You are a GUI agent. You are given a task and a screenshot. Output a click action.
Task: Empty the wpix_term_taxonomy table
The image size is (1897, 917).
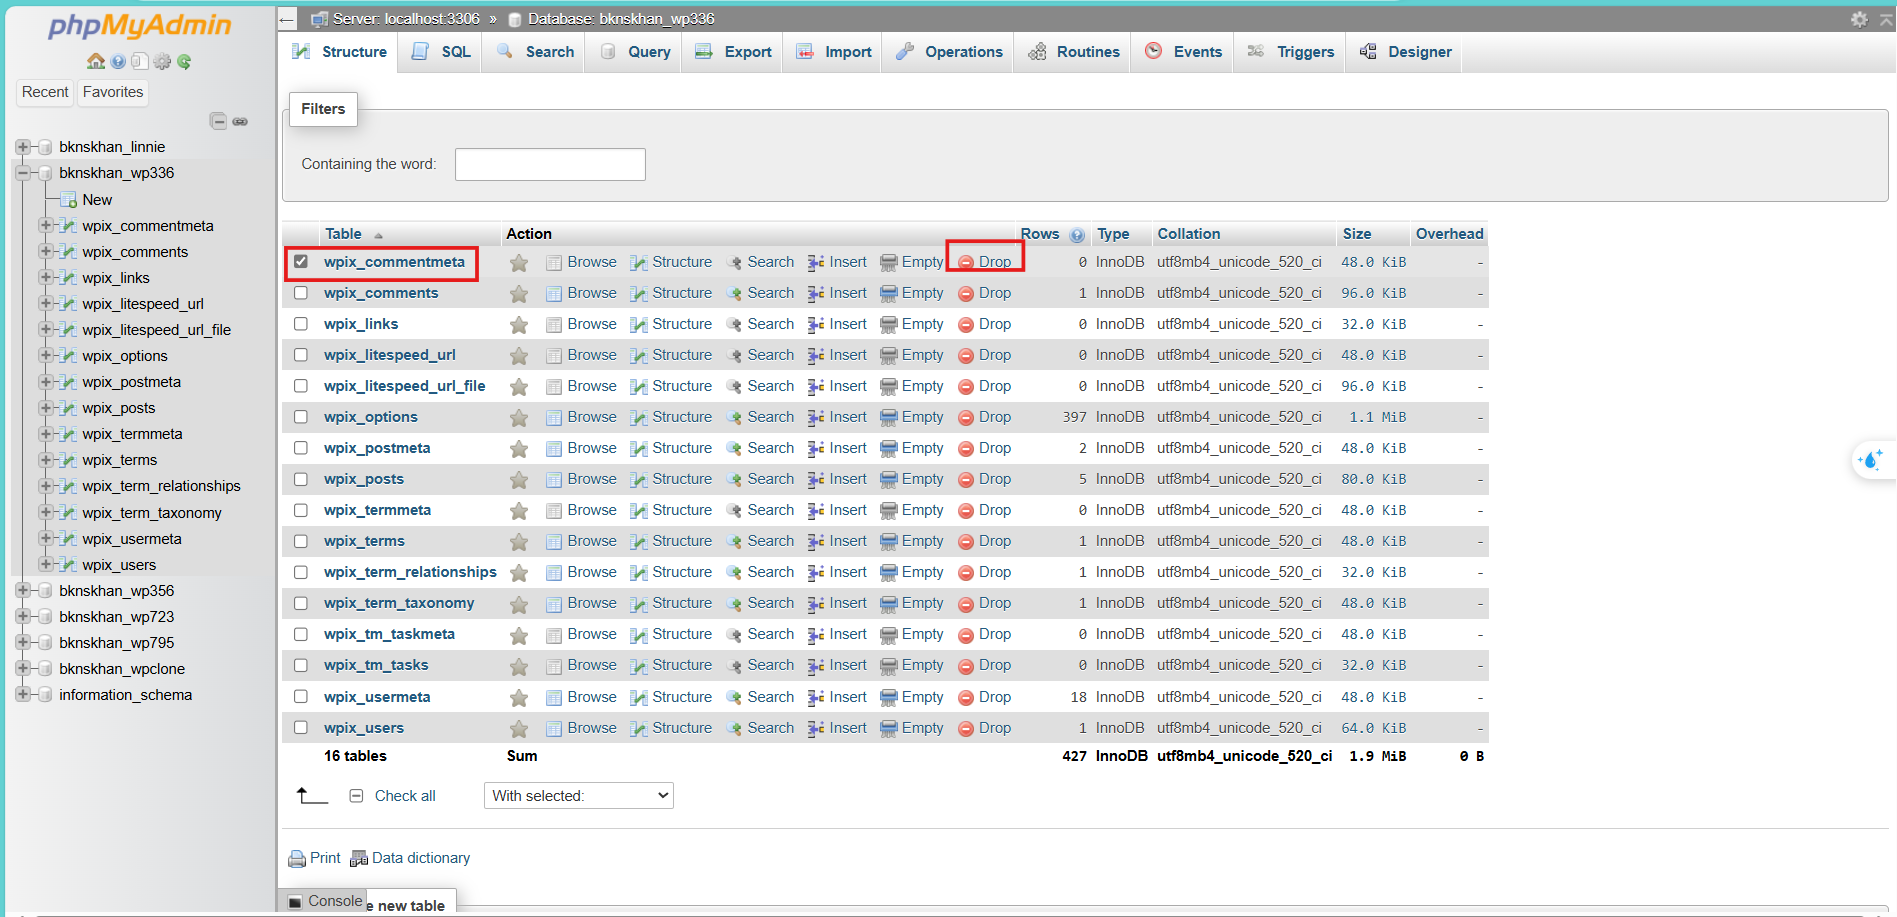(x=912, y=603)
